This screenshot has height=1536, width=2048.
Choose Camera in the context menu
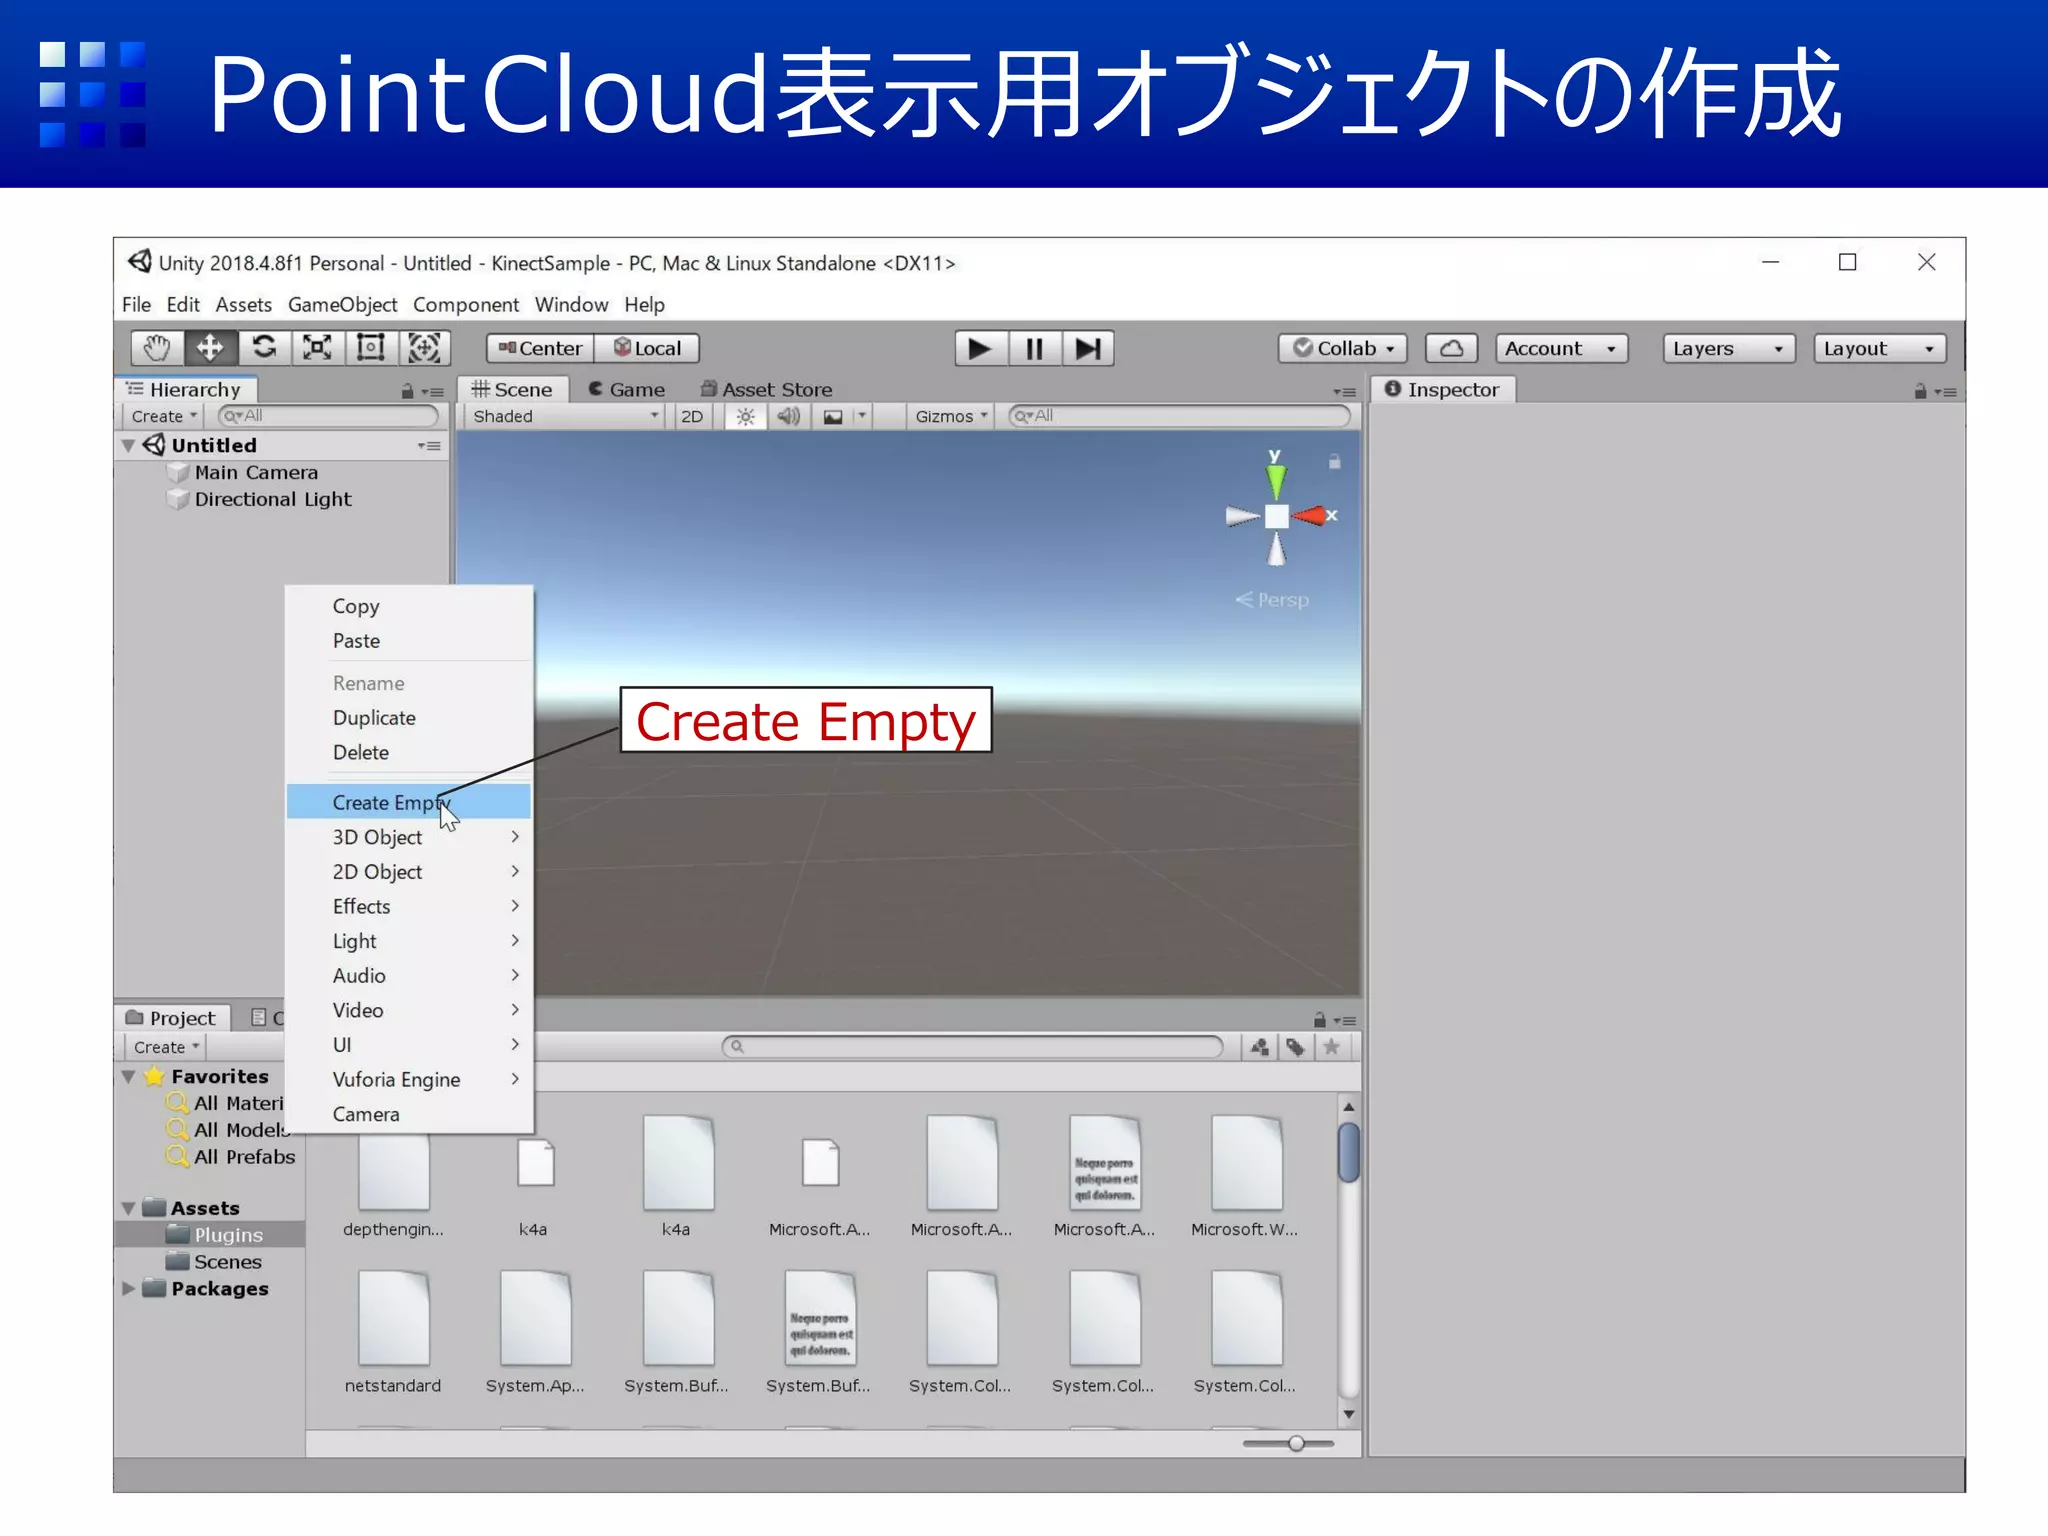pyautogui.click(x=409, y=1114)
